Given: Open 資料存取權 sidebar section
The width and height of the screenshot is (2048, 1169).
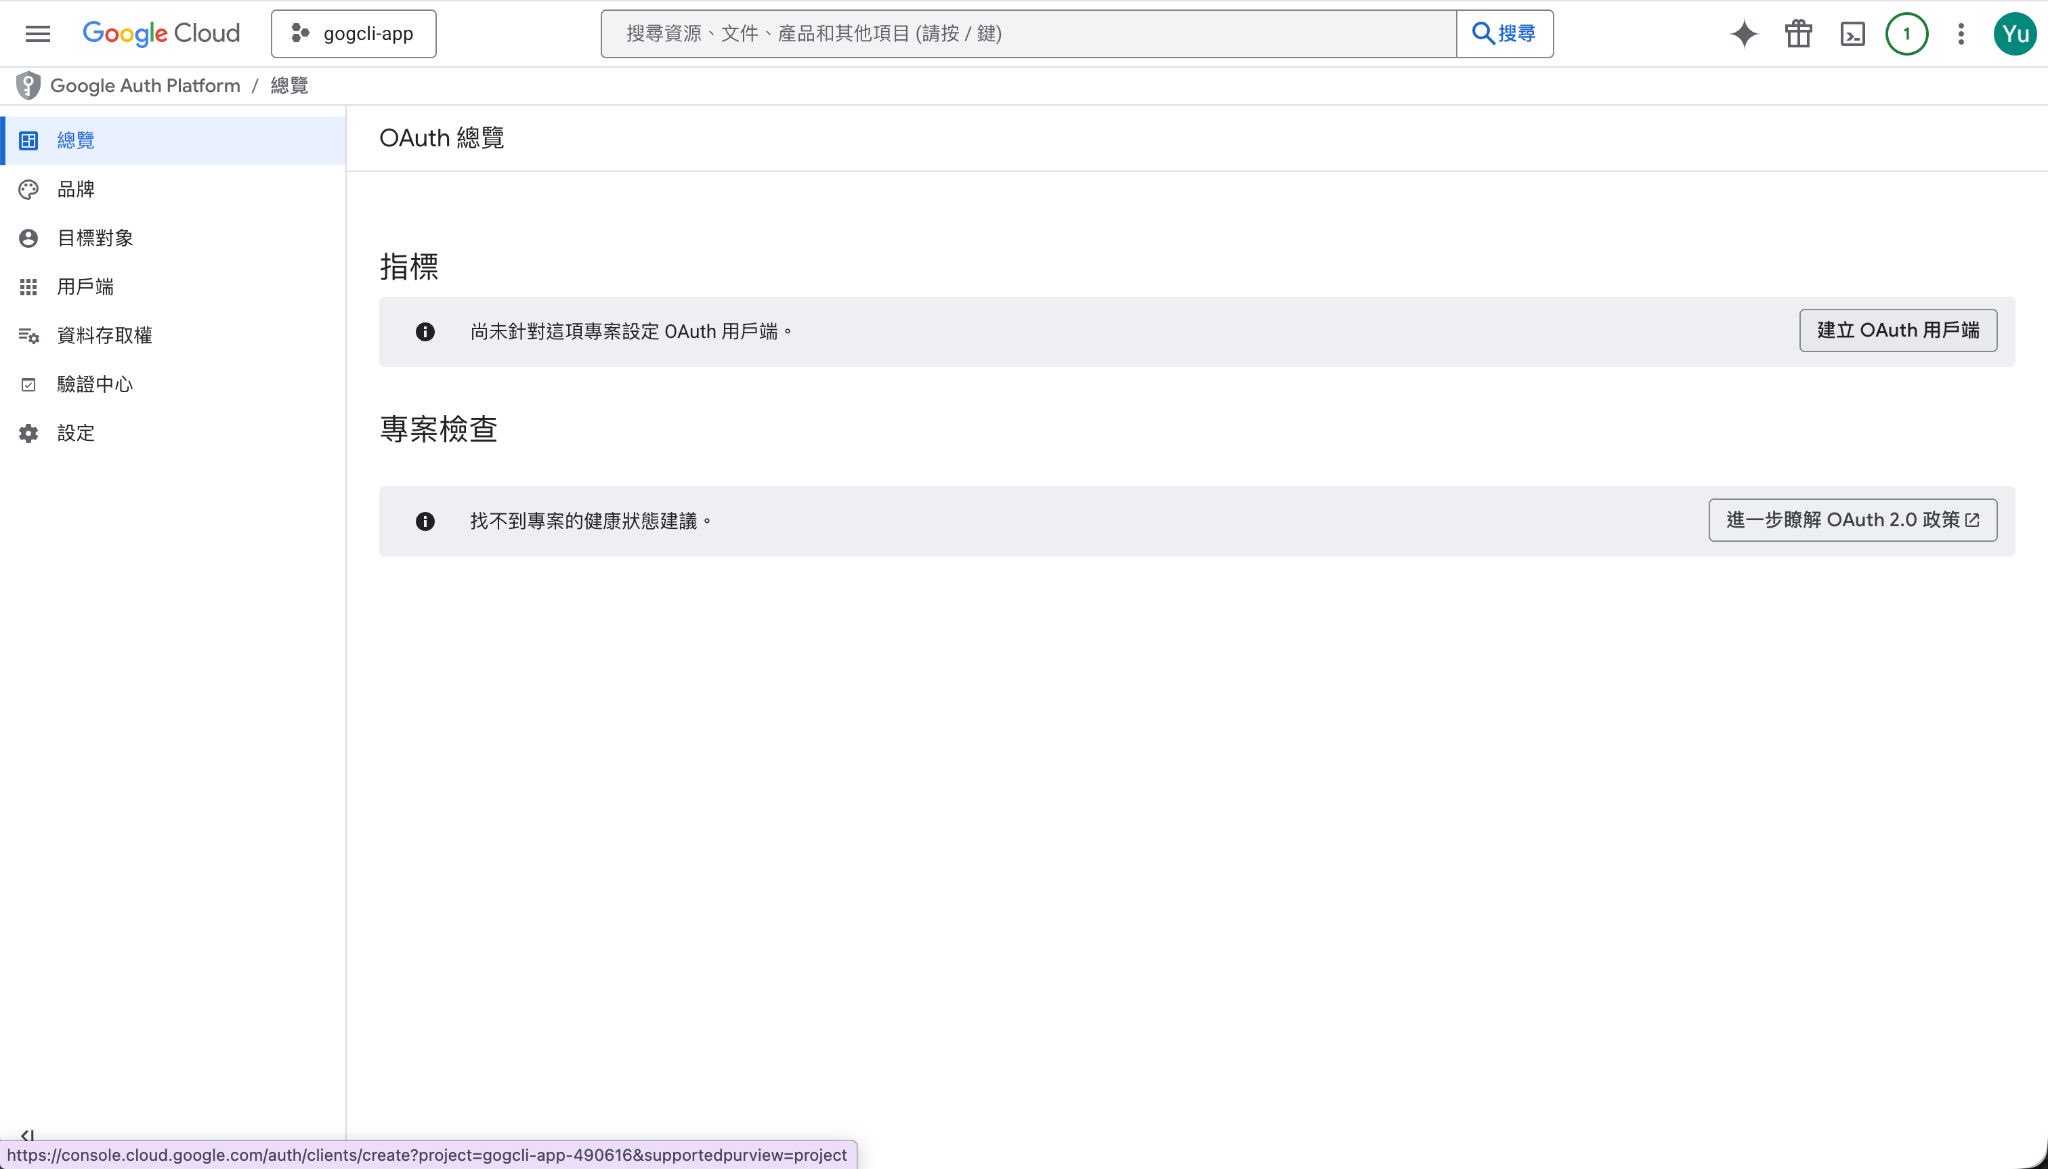Looking at the screenshot, I should 104,336.
